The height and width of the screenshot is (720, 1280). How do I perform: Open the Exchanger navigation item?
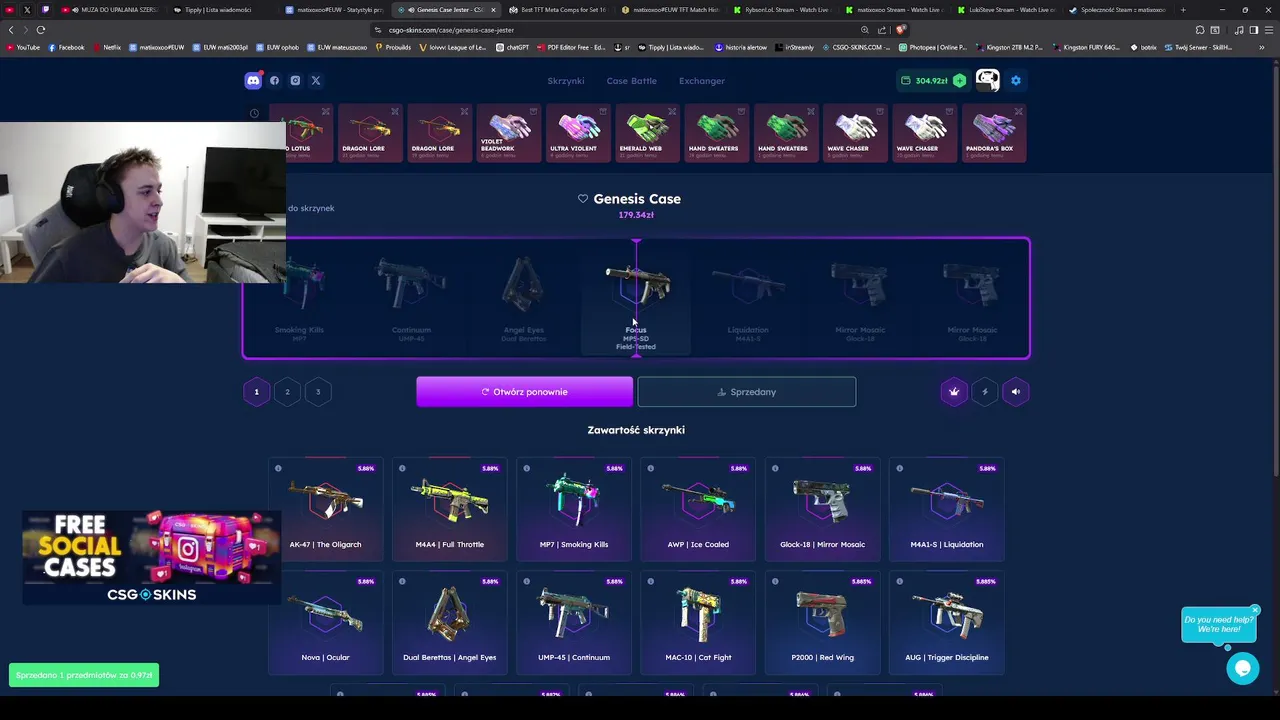click(x=702, y=81)
